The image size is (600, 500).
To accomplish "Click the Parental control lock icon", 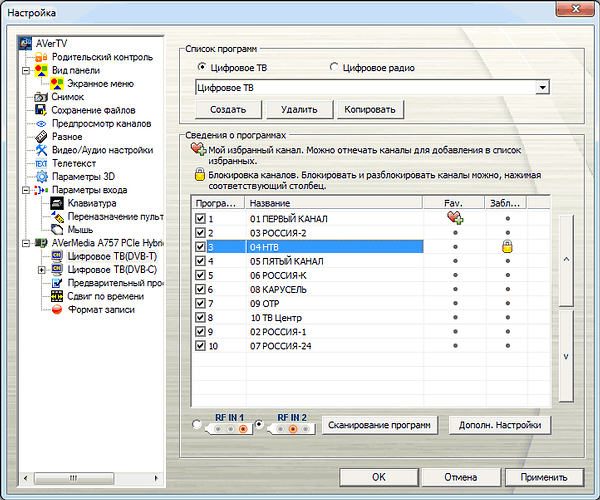I will [41, 57].
